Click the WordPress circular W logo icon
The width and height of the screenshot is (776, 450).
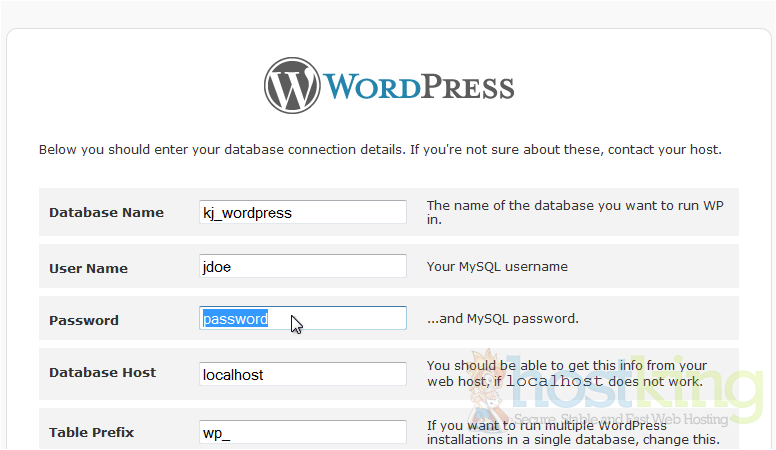coord(292,85)
